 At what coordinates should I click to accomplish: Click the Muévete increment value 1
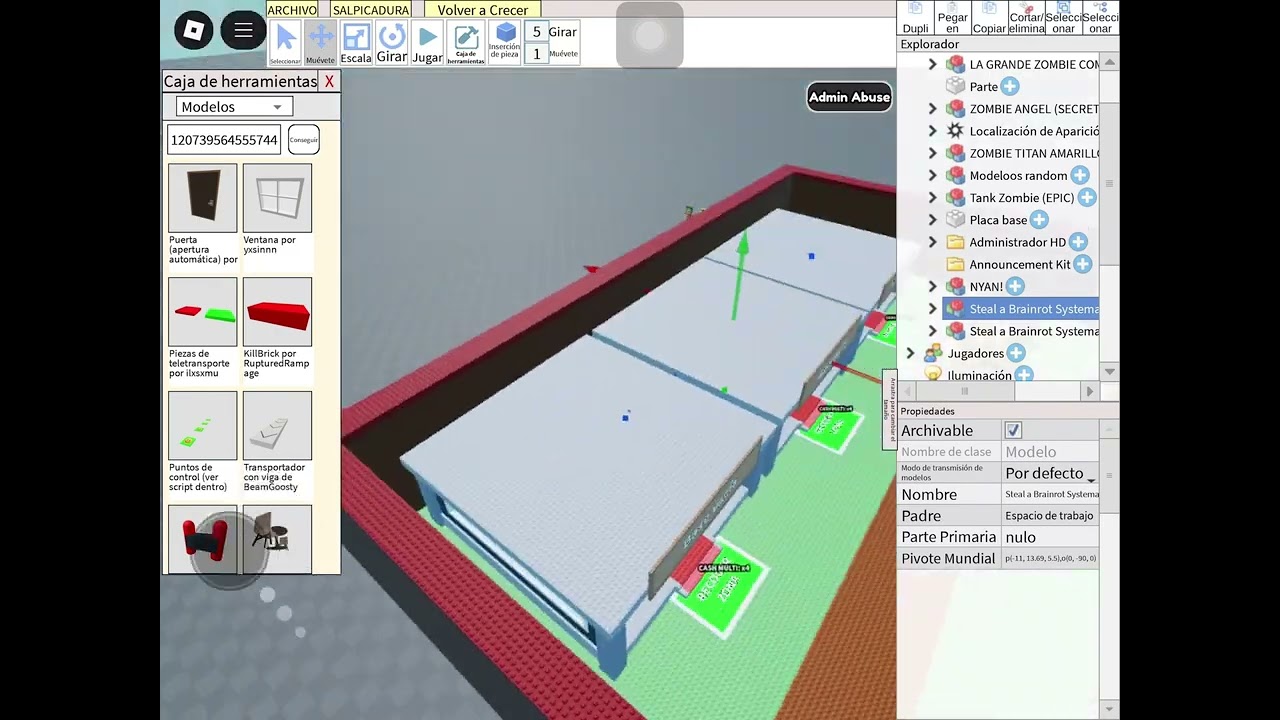537,54
